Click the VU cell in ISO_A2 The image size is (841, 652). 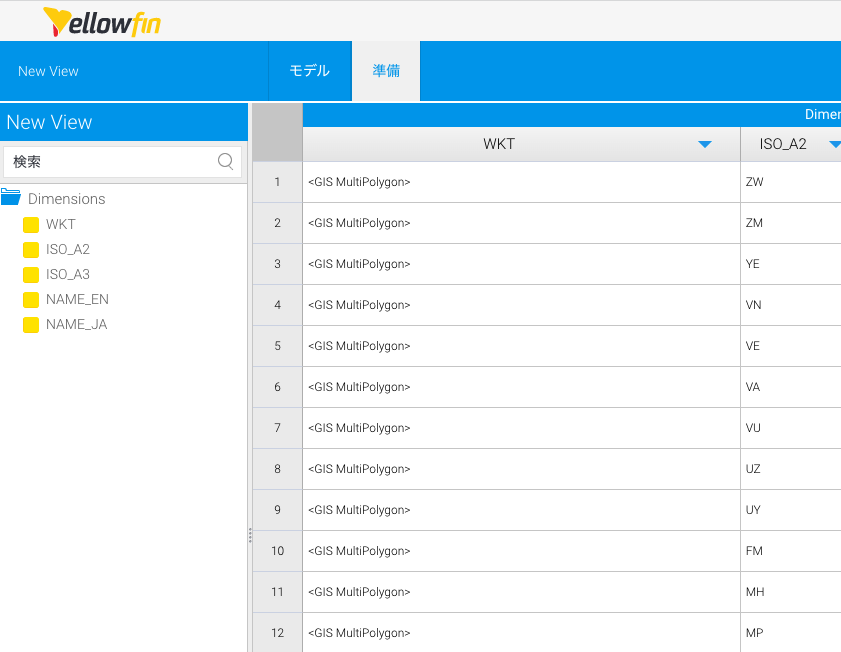[x=791, y=428]
